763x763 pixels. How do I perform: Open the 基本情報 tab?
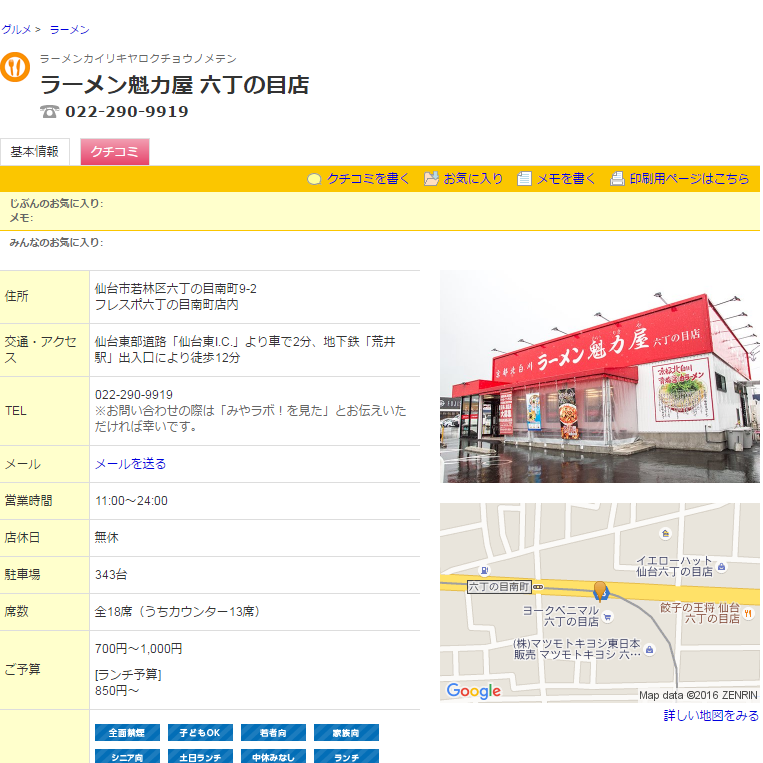tap(35, 152)
